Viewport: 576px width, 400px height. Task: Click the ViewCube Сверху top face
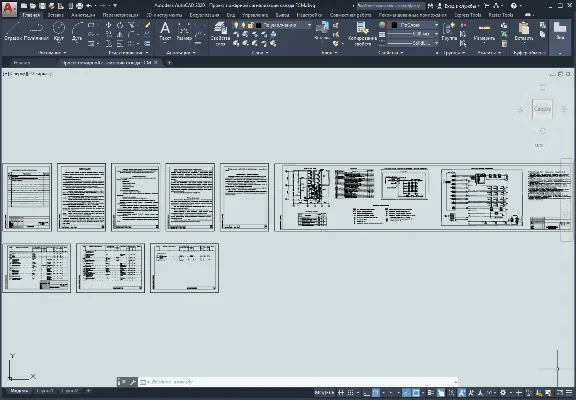click(x=542, y=109)
